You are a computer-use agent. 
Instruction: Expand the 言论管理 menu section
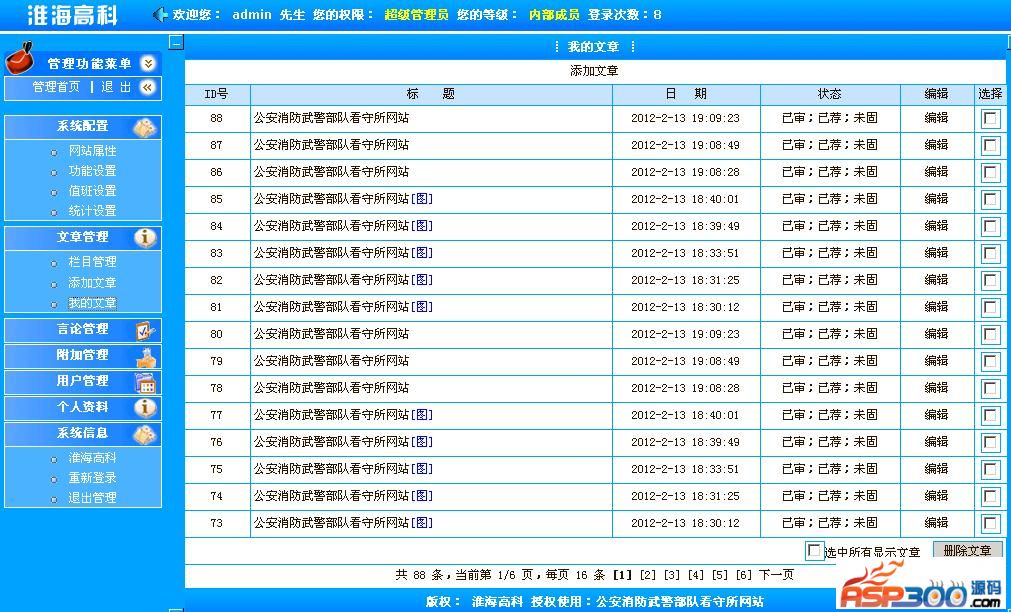[x=83, y=330]
